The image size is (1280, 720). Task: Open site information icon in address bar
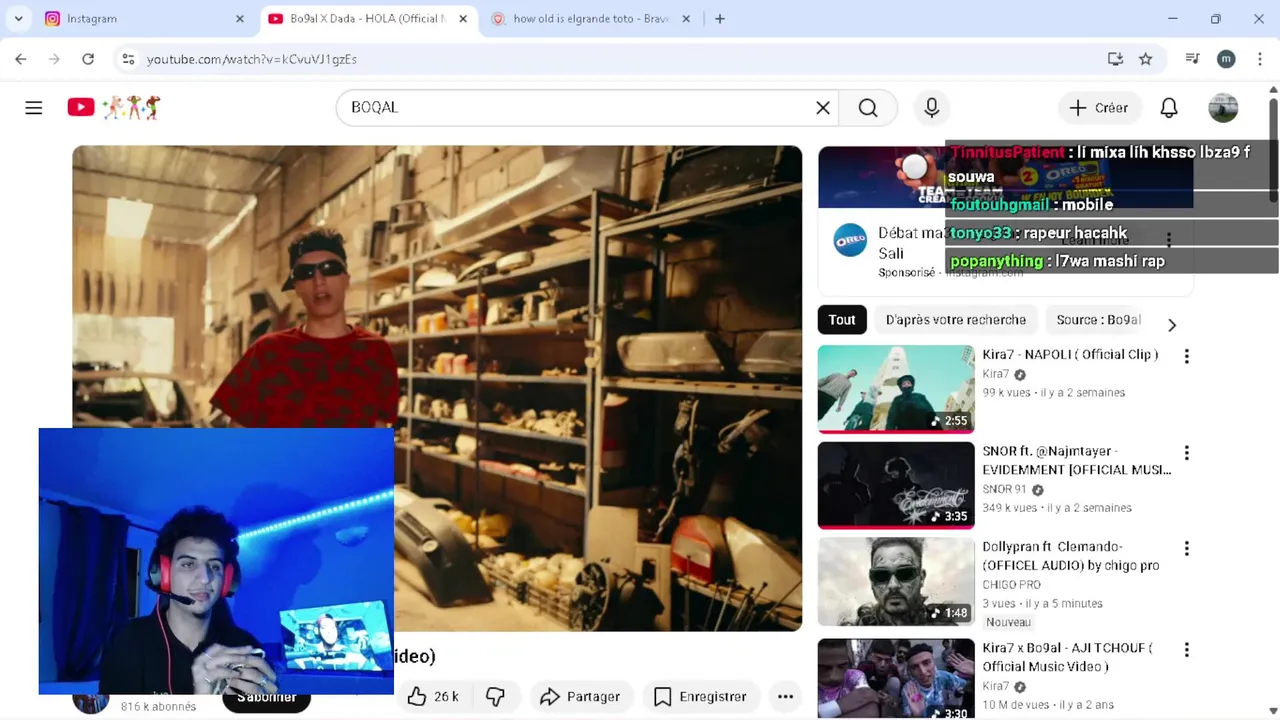[x=128, y=59]
